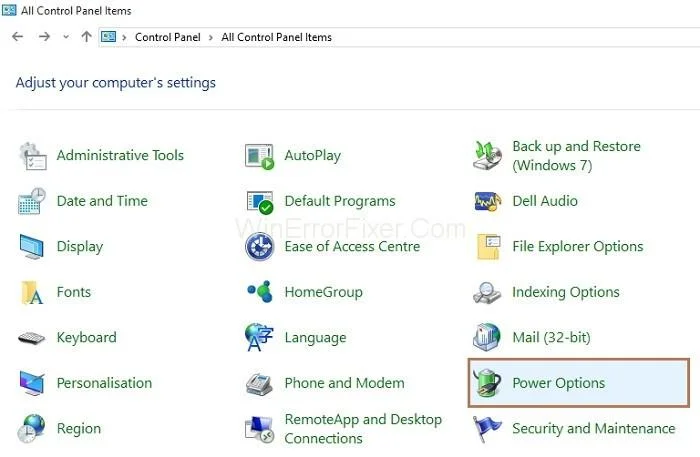Open Power Options link
Image resolution: width=700 pixels, height=457 pixels.
(558, 383)
